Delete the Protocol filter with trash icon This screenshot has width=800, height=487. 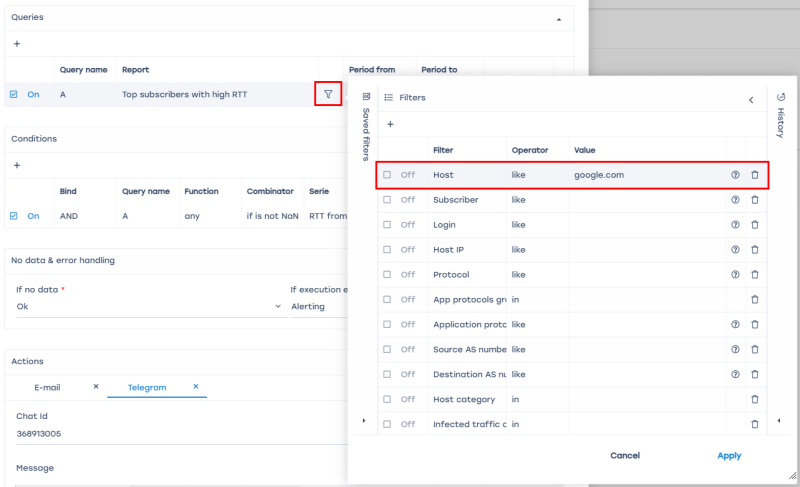point(755,275)
